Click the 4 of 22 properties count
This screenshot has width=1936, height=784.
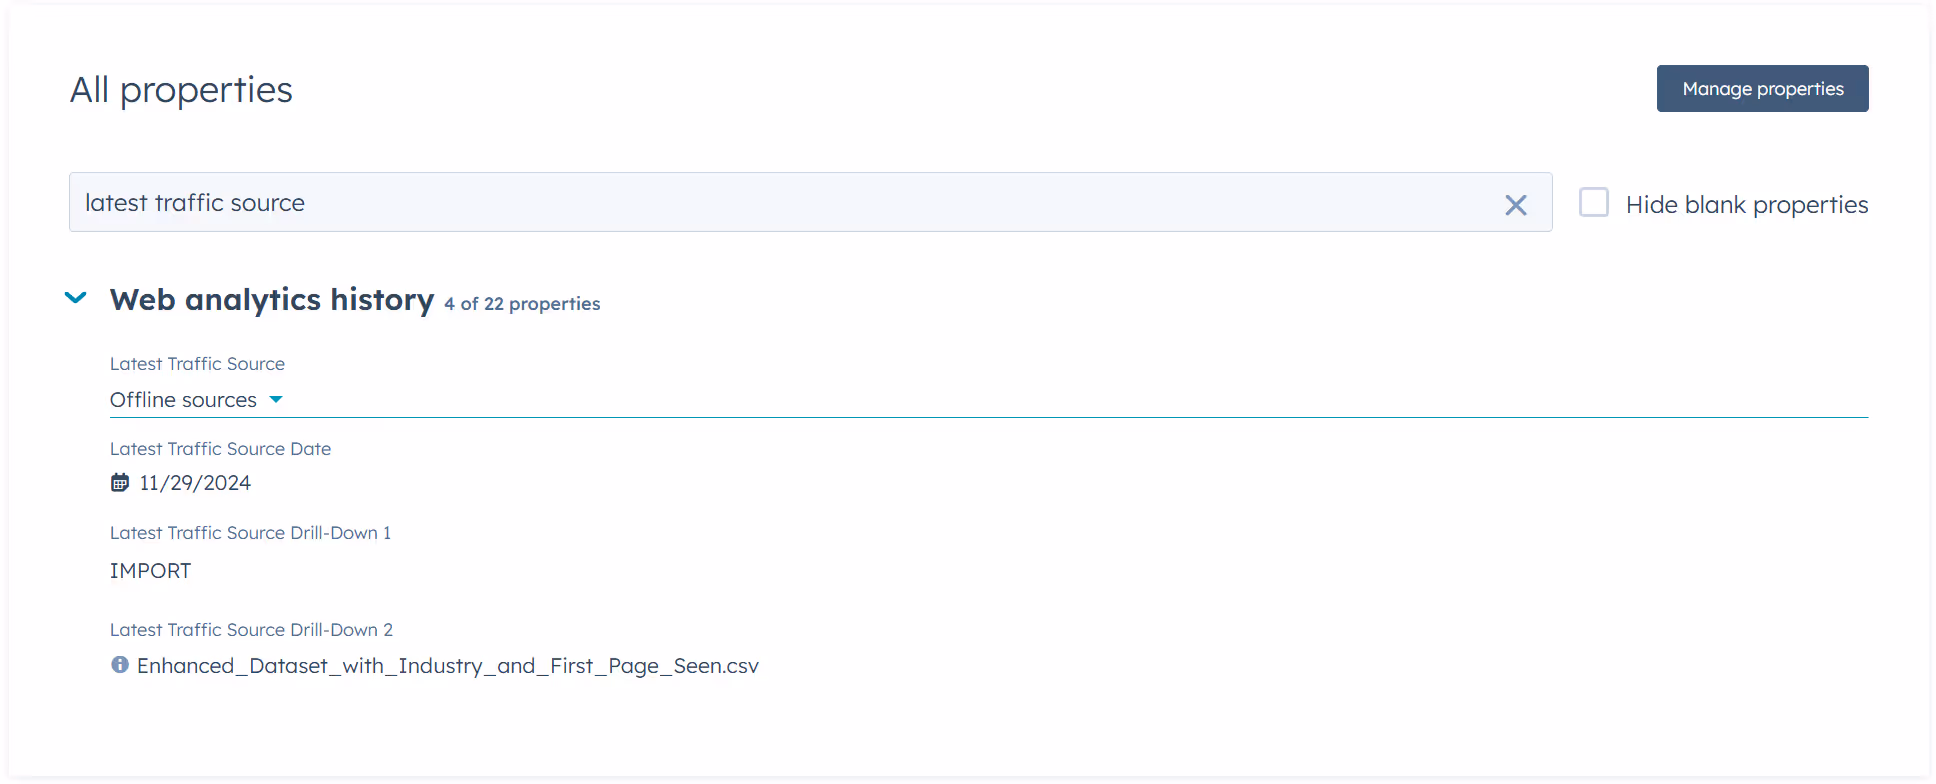pos(522,303)
